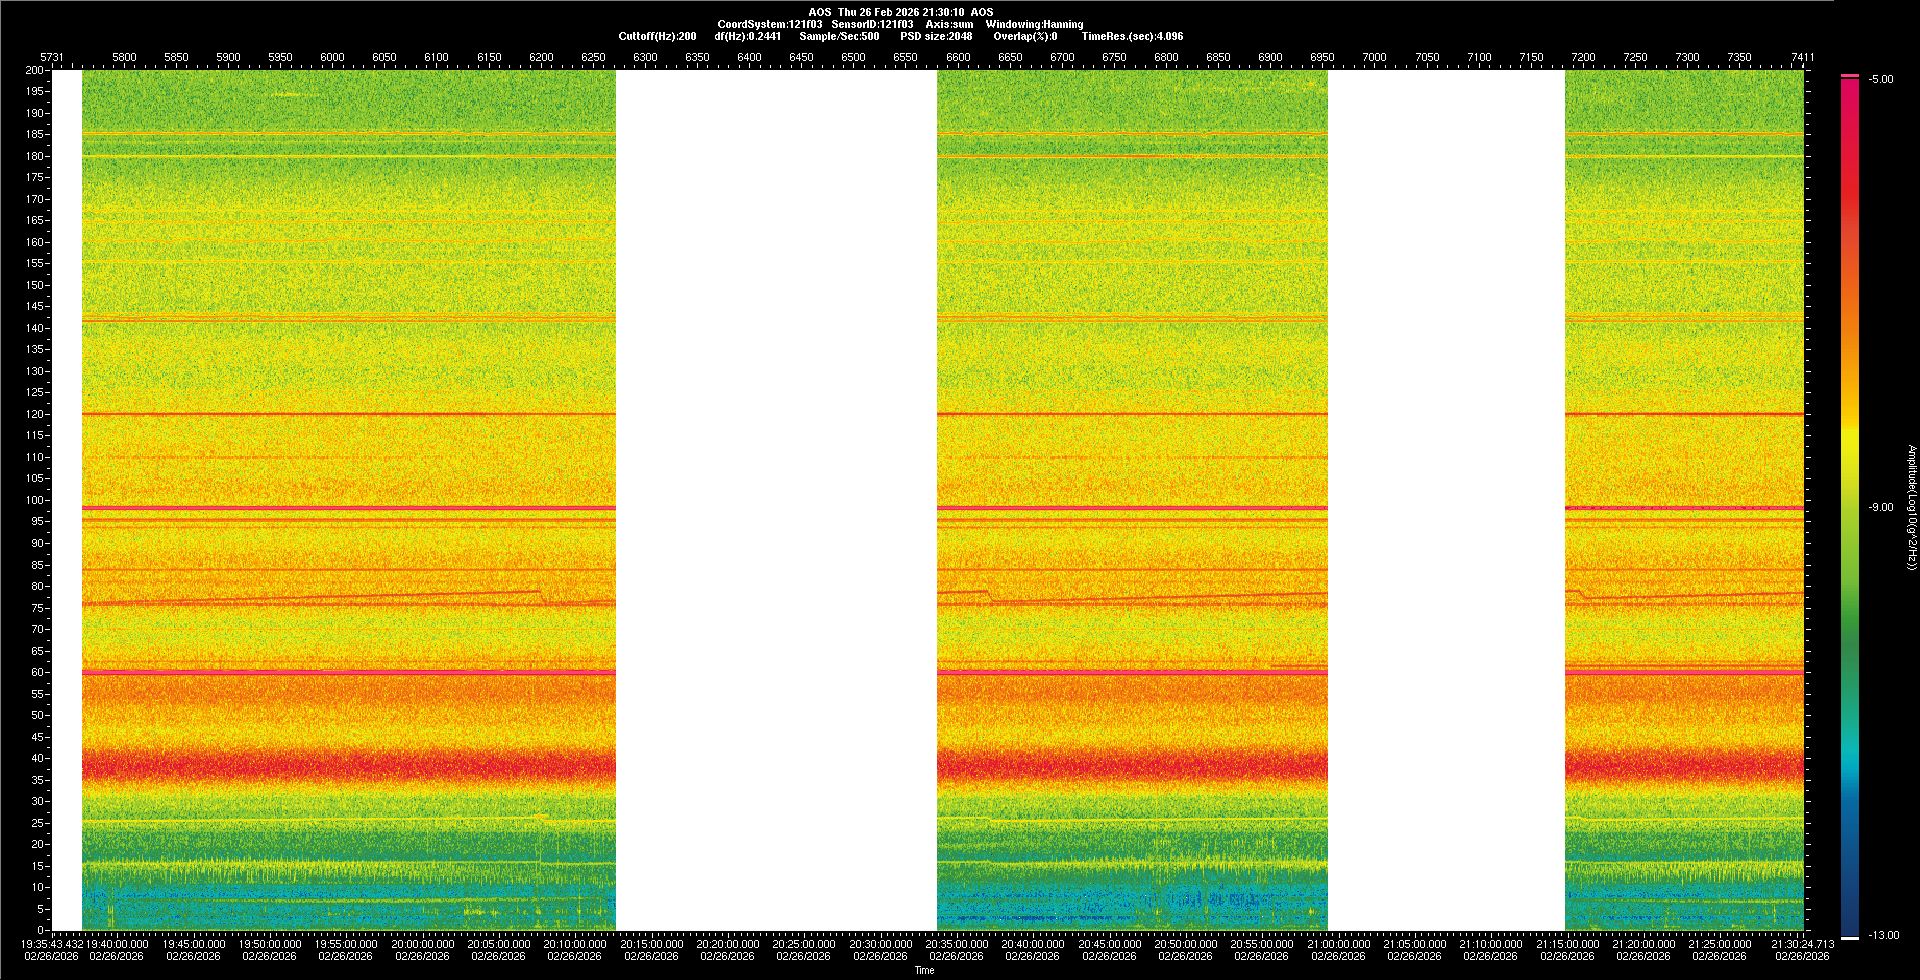The image size is (1920, 980).
Task: Click the Amplitude colorbar axis title
Action: tap(1911, 508)
